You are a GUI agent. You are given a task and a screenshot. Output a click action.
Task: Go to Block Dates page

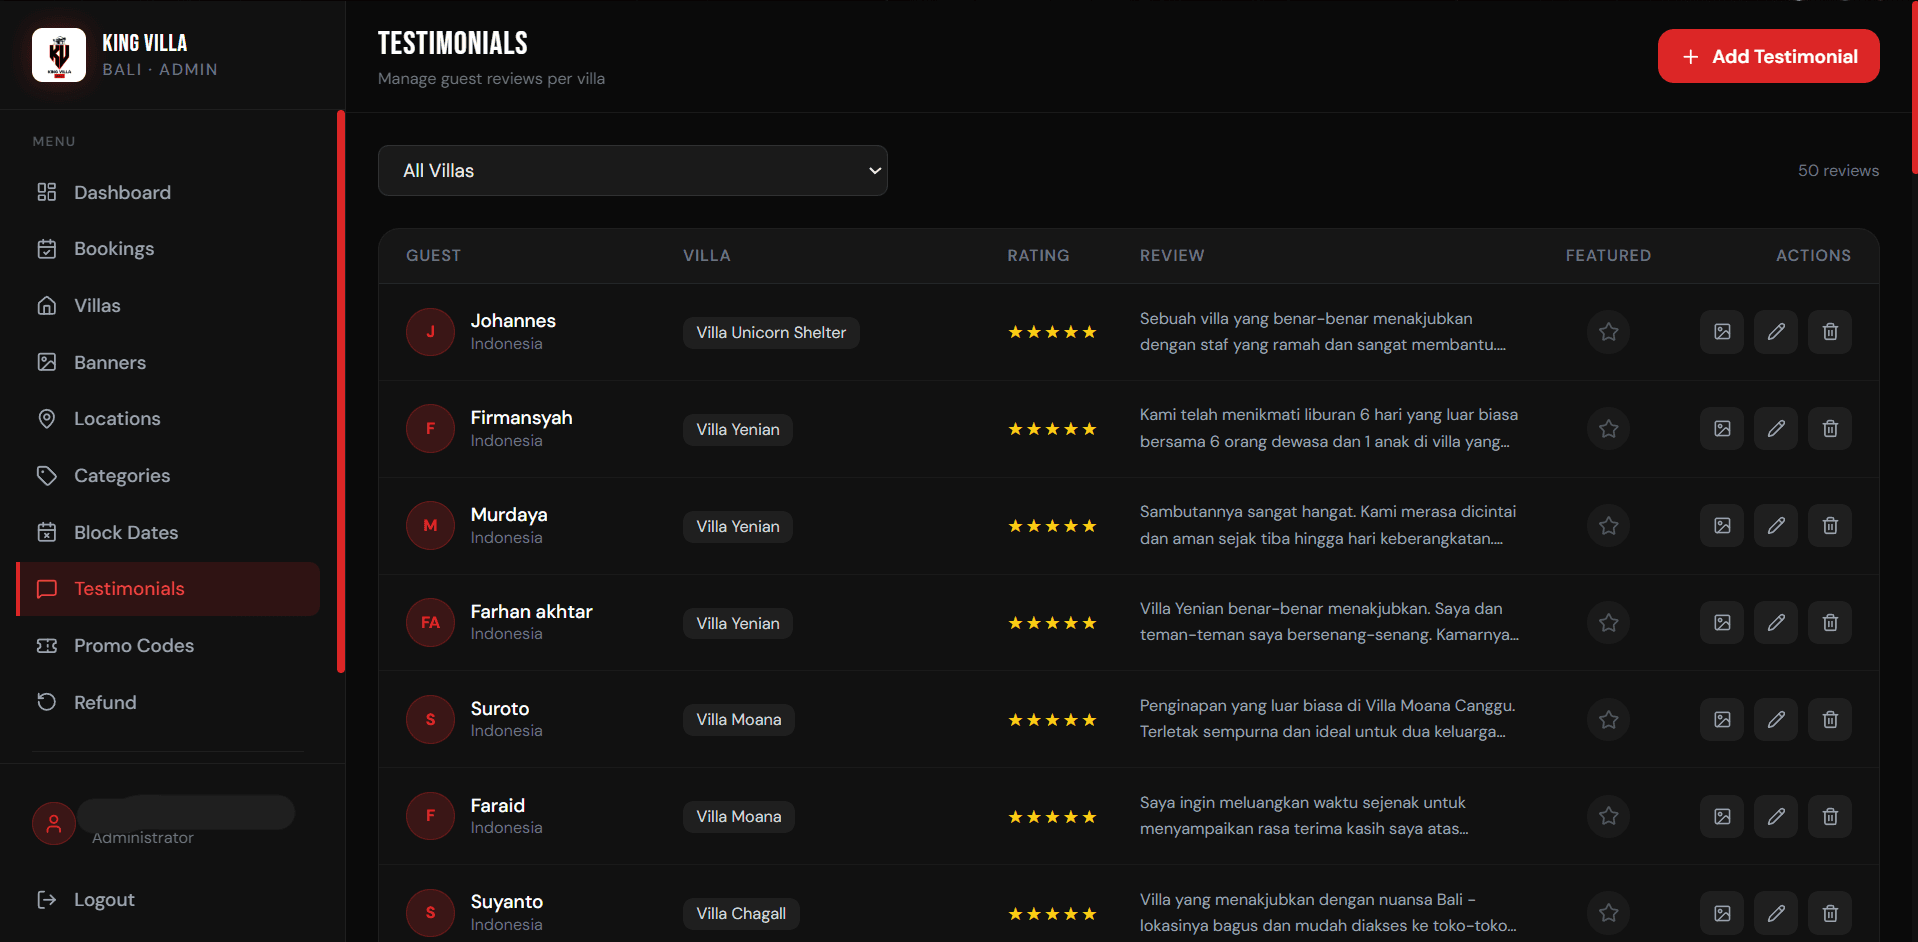(x=168, y=533)
